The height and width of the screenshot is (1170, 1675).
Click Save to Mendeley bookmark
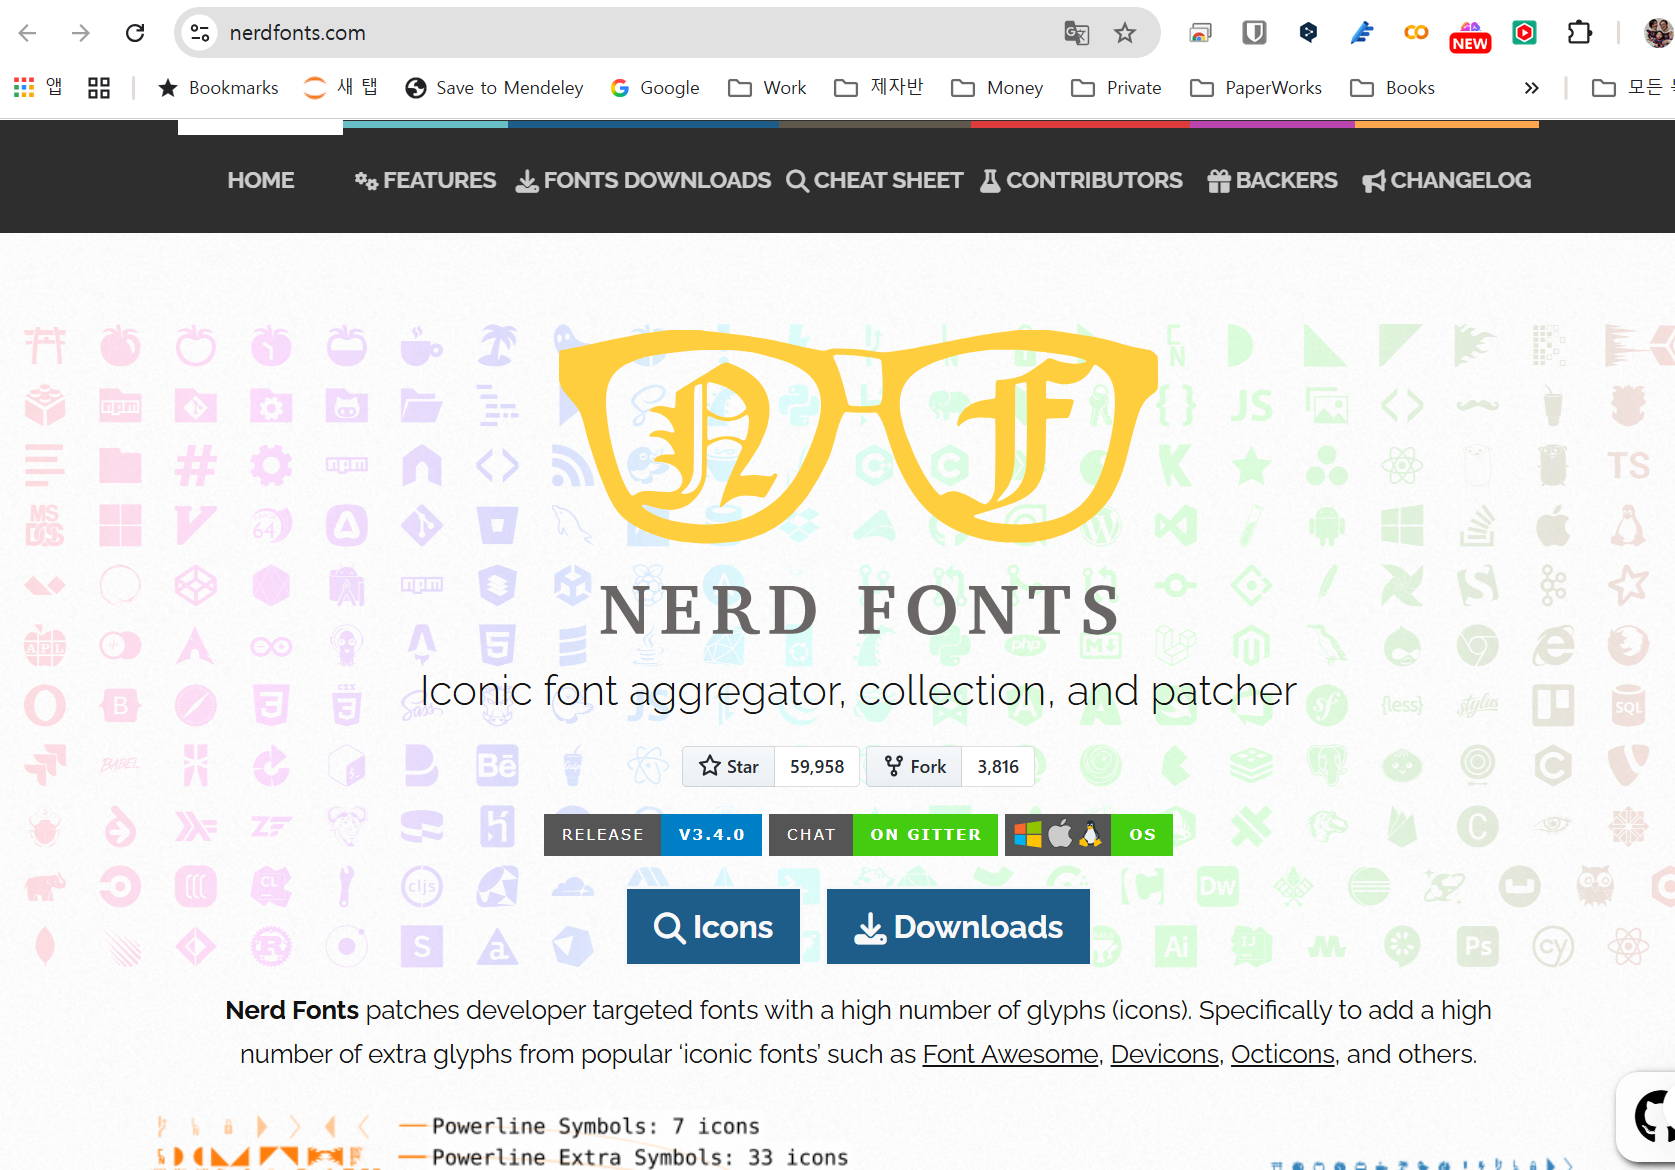tap(494, 88)
